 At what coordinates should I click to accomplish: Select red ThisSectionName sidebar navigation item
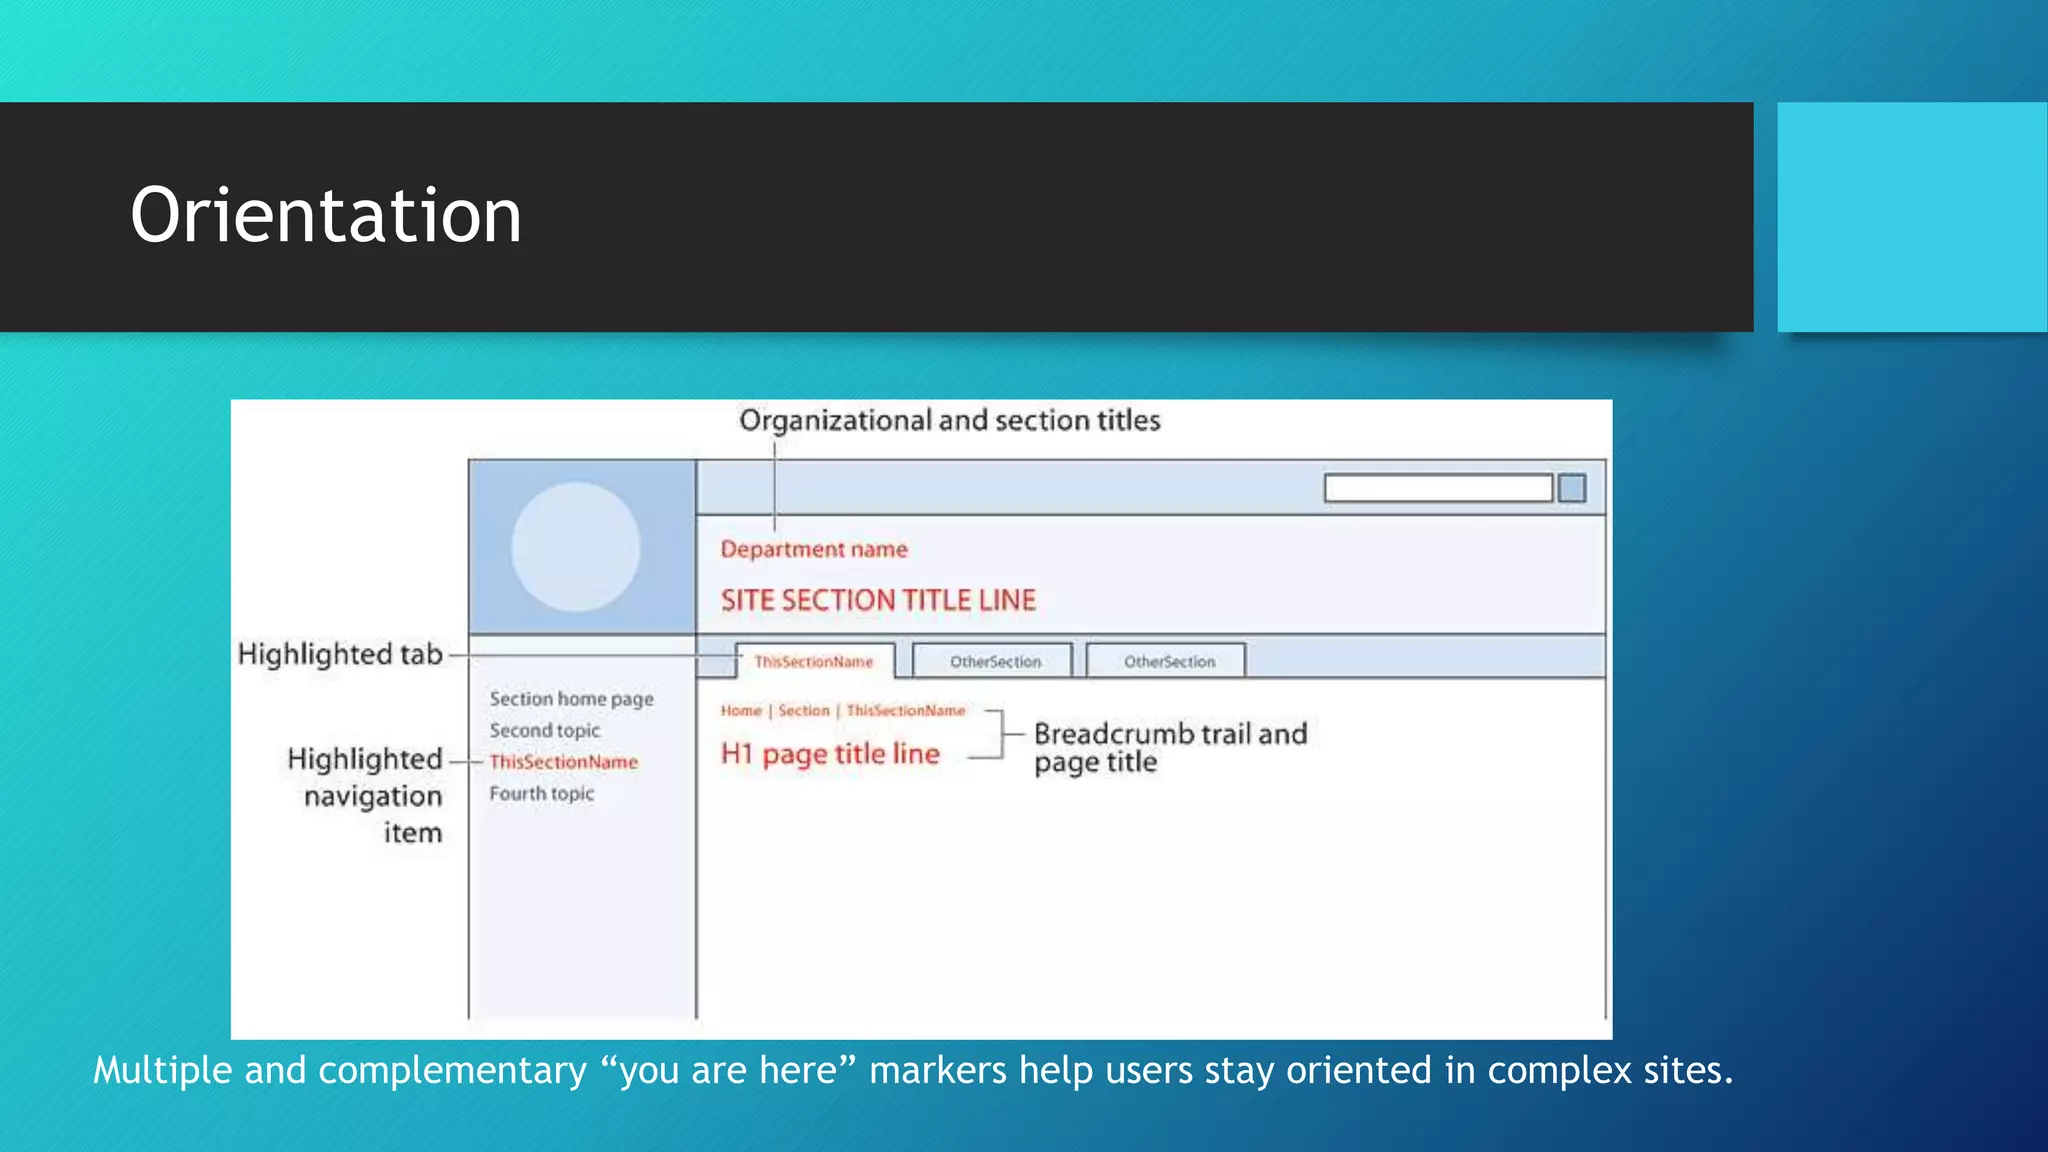563,762
